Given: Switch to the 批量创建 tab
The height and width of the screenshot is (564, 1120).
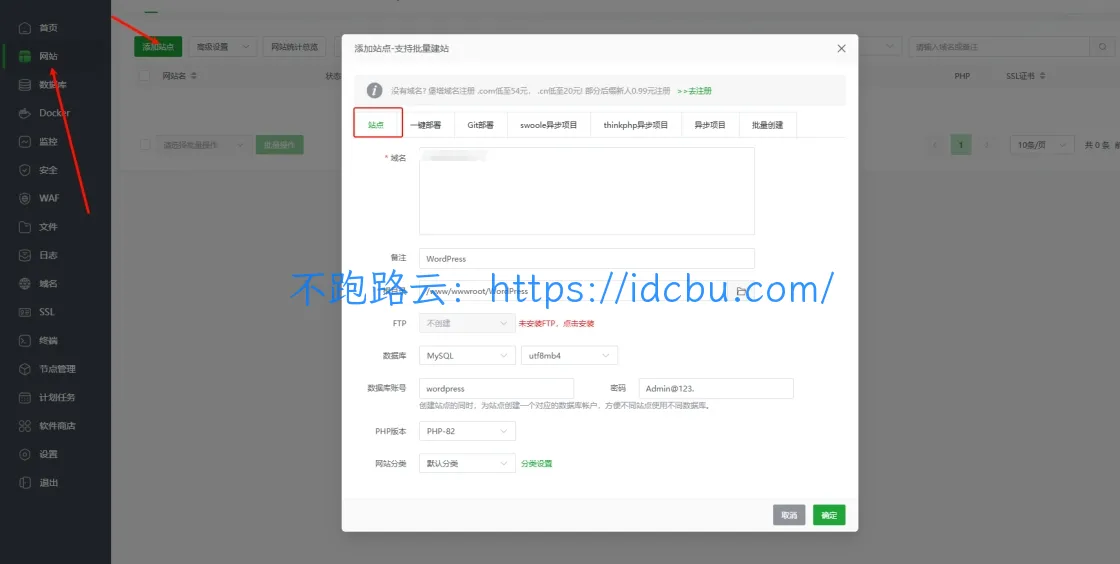Looking at the screenshot, I should click(x=768, y=124).
